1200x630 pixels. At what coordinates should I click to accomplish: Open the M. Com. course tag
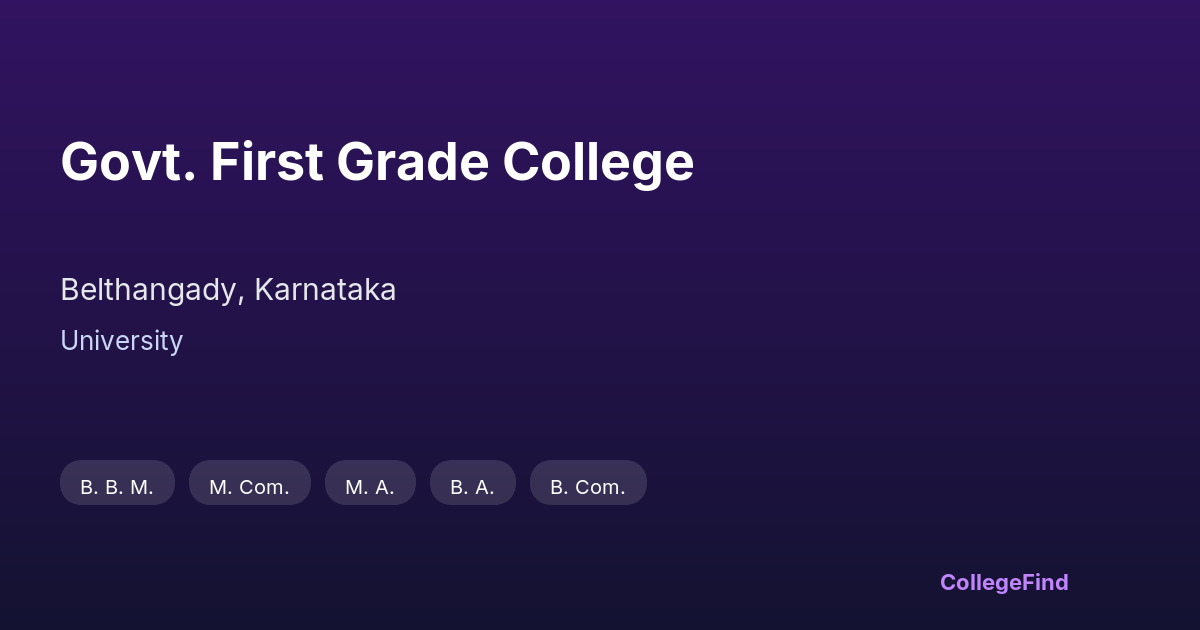(249, 487)
